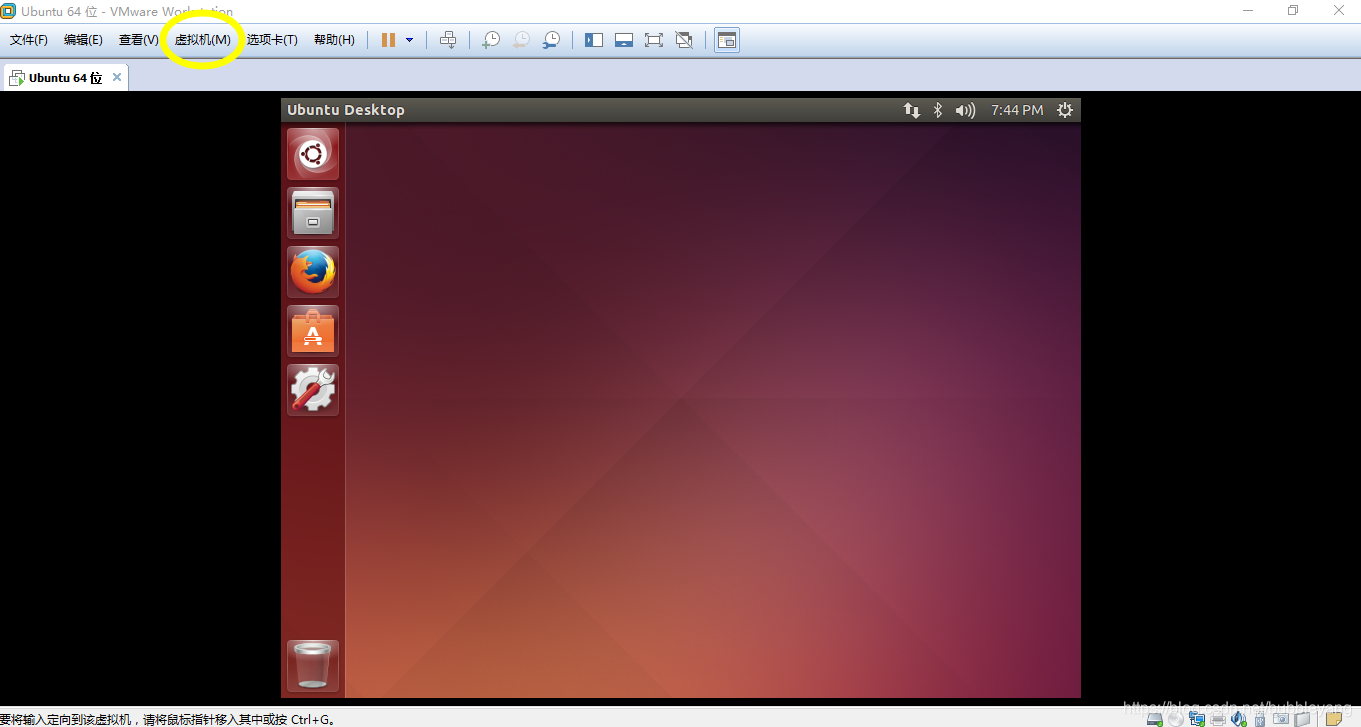Toggle the thumbnail bar icon
This screenshot has height=727, width=1361.
point(624,40)
